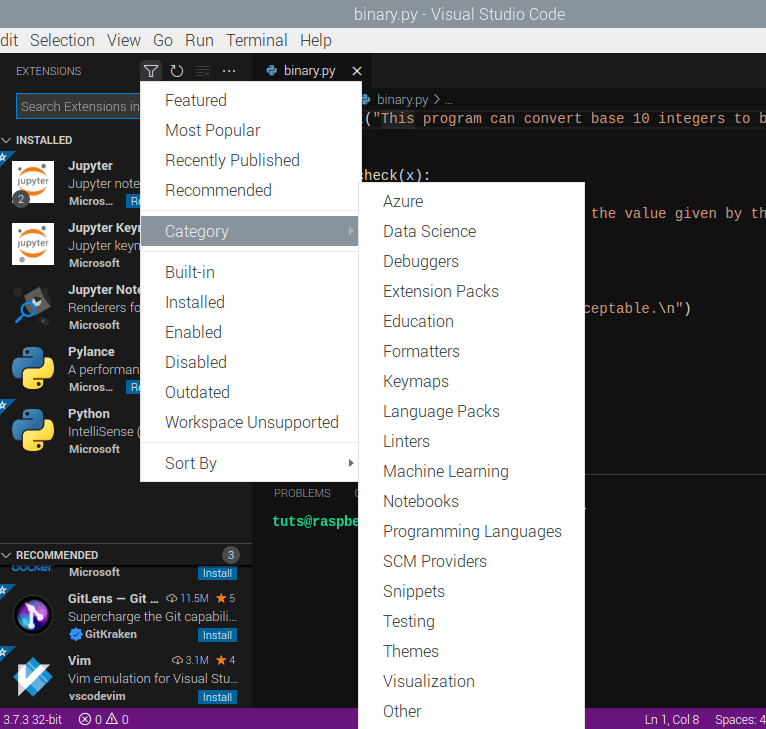Select the Azure category
Image resolution: width=766 pixels, height=729 pixels.
(471, 201)
